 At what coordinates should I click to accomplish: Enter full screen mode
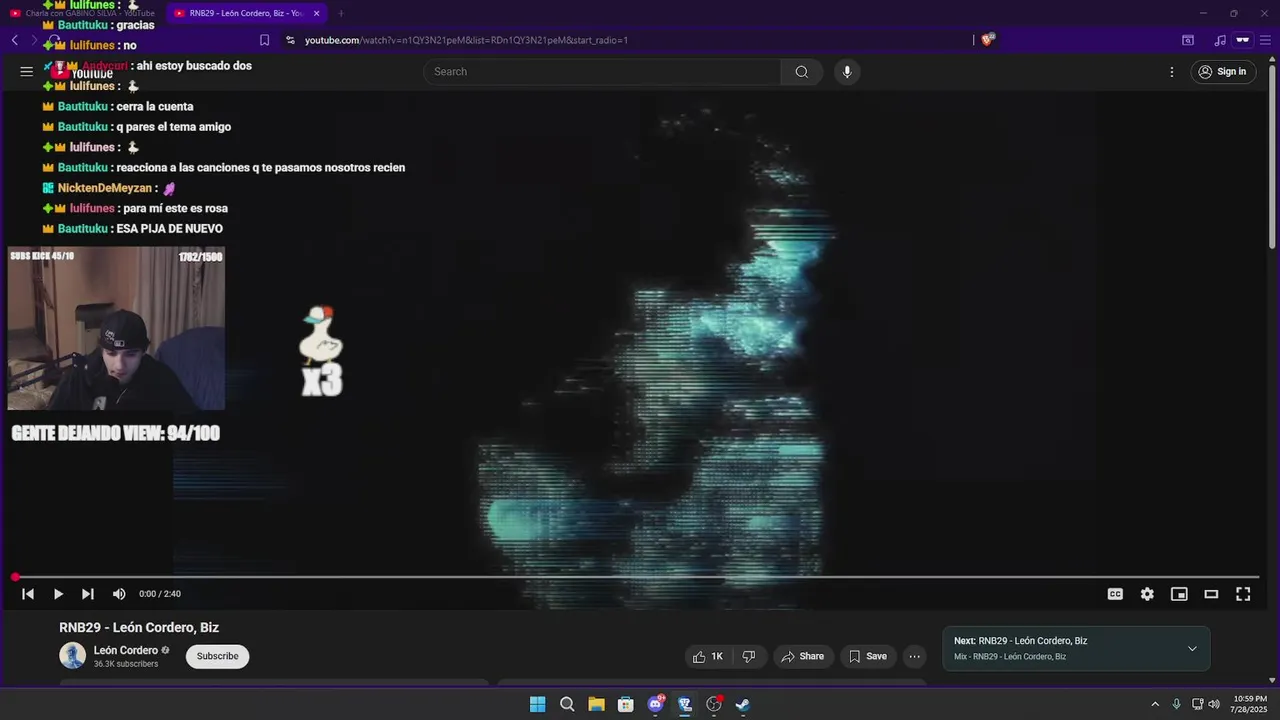[x=1243, y=594]
